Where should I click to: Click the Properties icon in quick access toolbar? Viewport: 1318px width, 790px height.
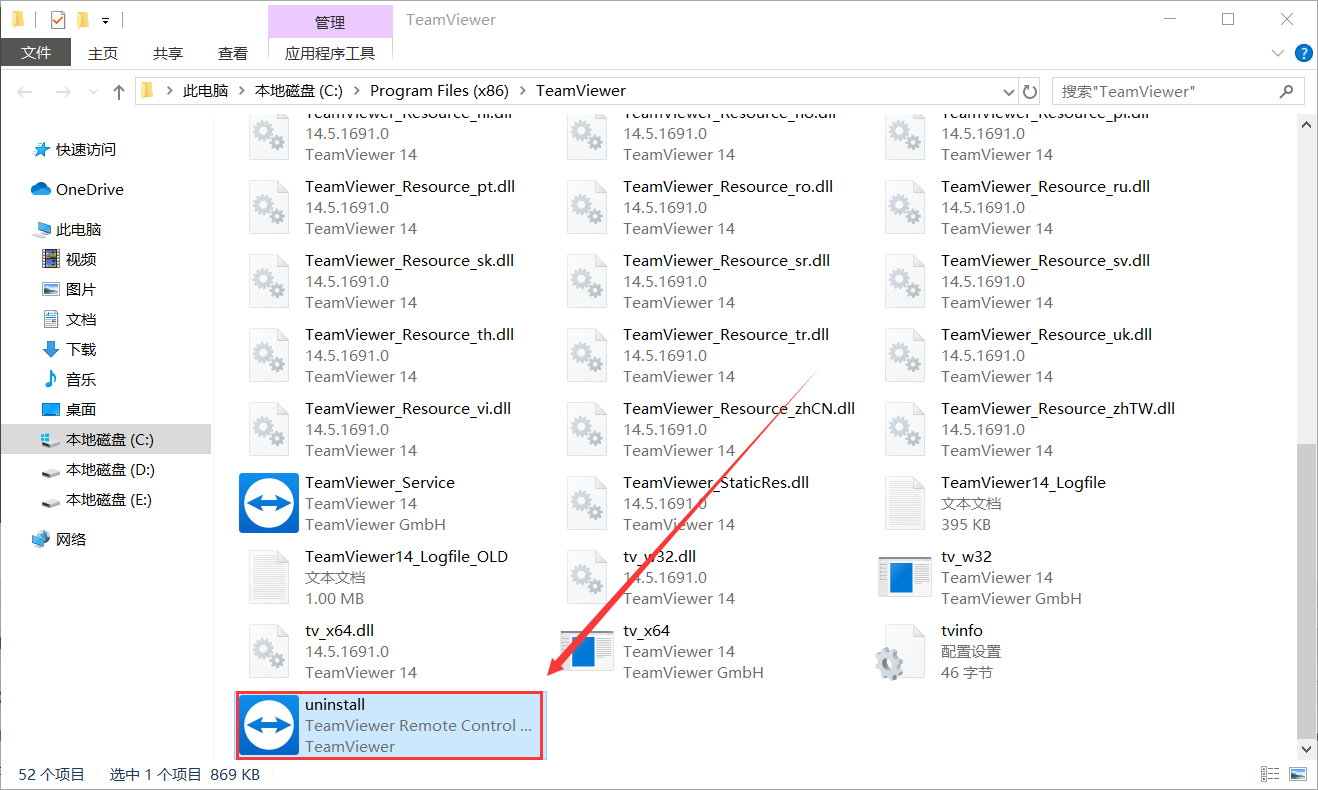(57, 20)
